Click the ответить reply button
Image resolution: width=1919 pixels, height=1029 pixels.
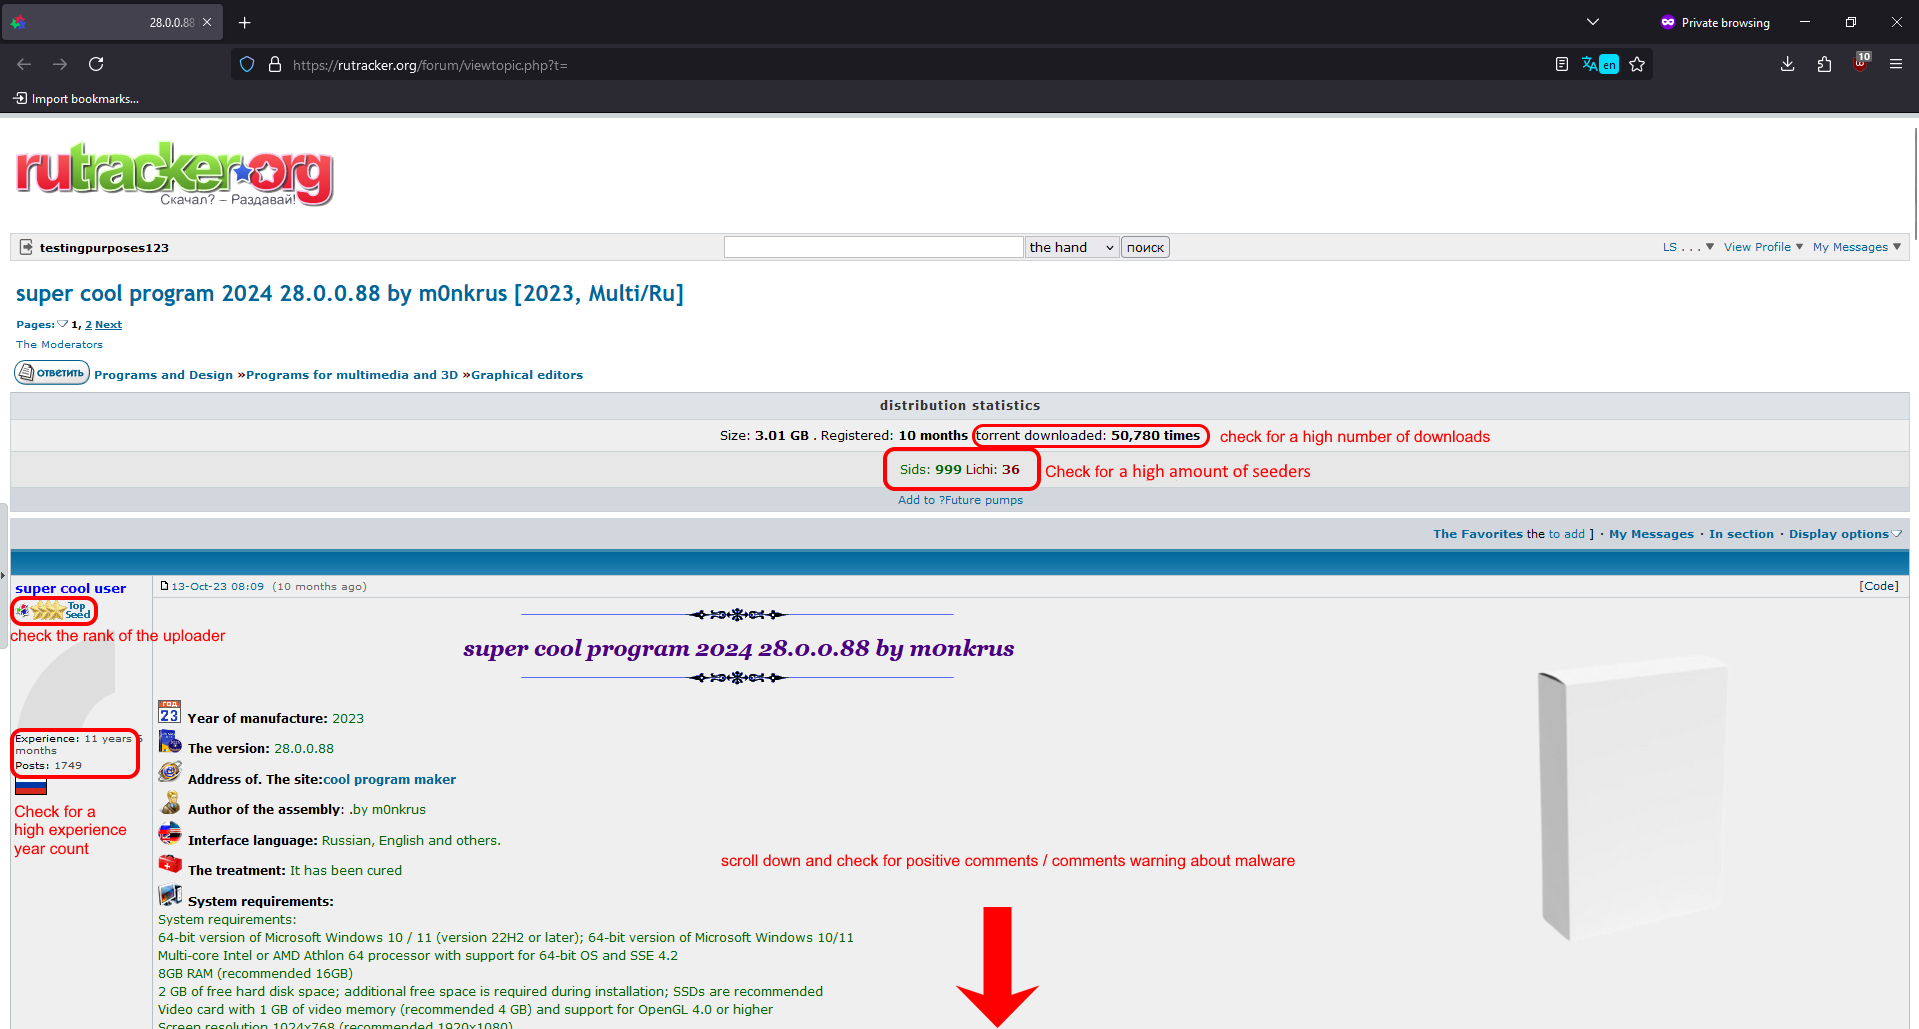[52, 372]
